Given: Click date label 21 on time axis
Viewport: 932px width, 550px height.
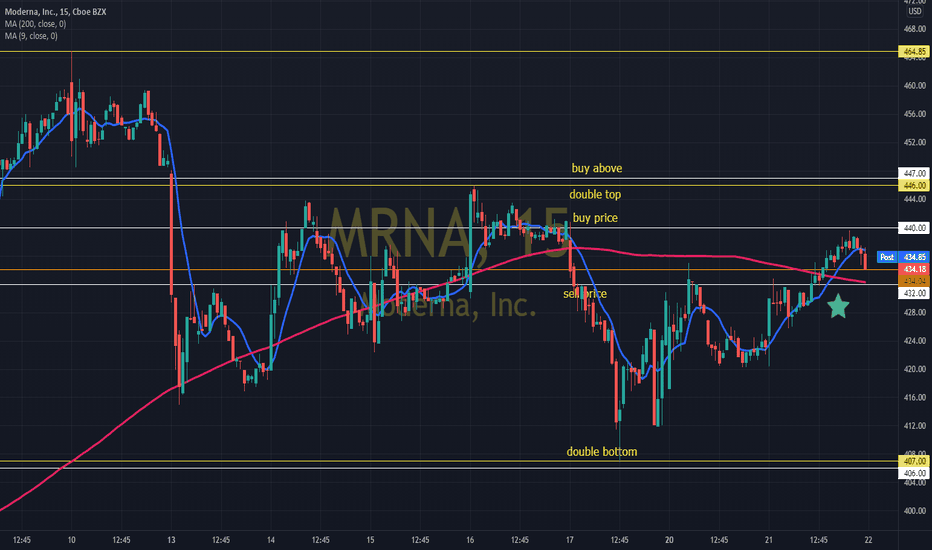Looking at the screenshot, I should point(769,540).
